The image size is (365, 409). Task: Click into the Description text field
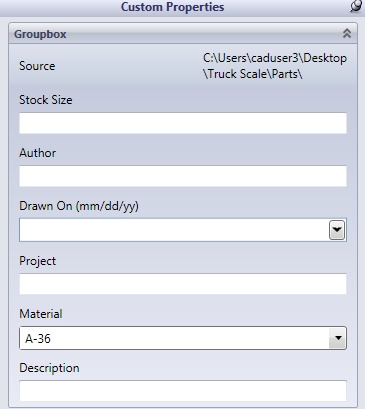pos(183,391)
